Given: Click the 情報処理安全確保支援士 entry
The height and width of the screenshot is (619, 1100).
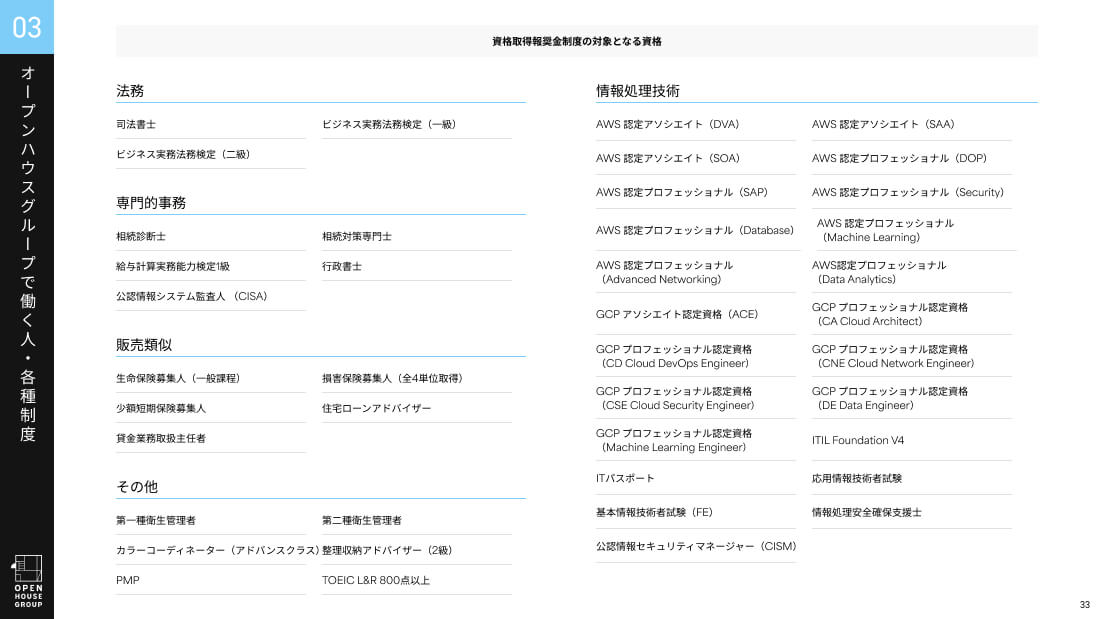Looking at the screenshot, I should [866, 512].
